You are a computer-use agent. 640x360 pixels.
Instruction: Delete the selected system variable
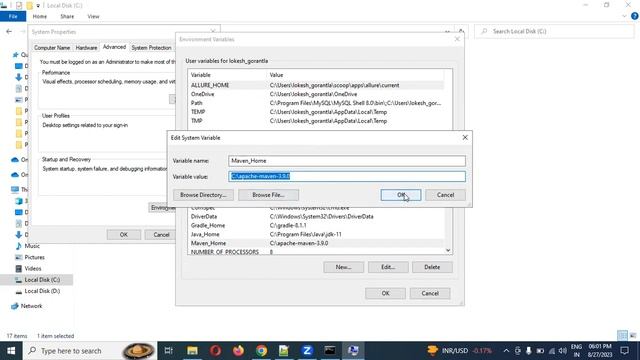[432, 267]
